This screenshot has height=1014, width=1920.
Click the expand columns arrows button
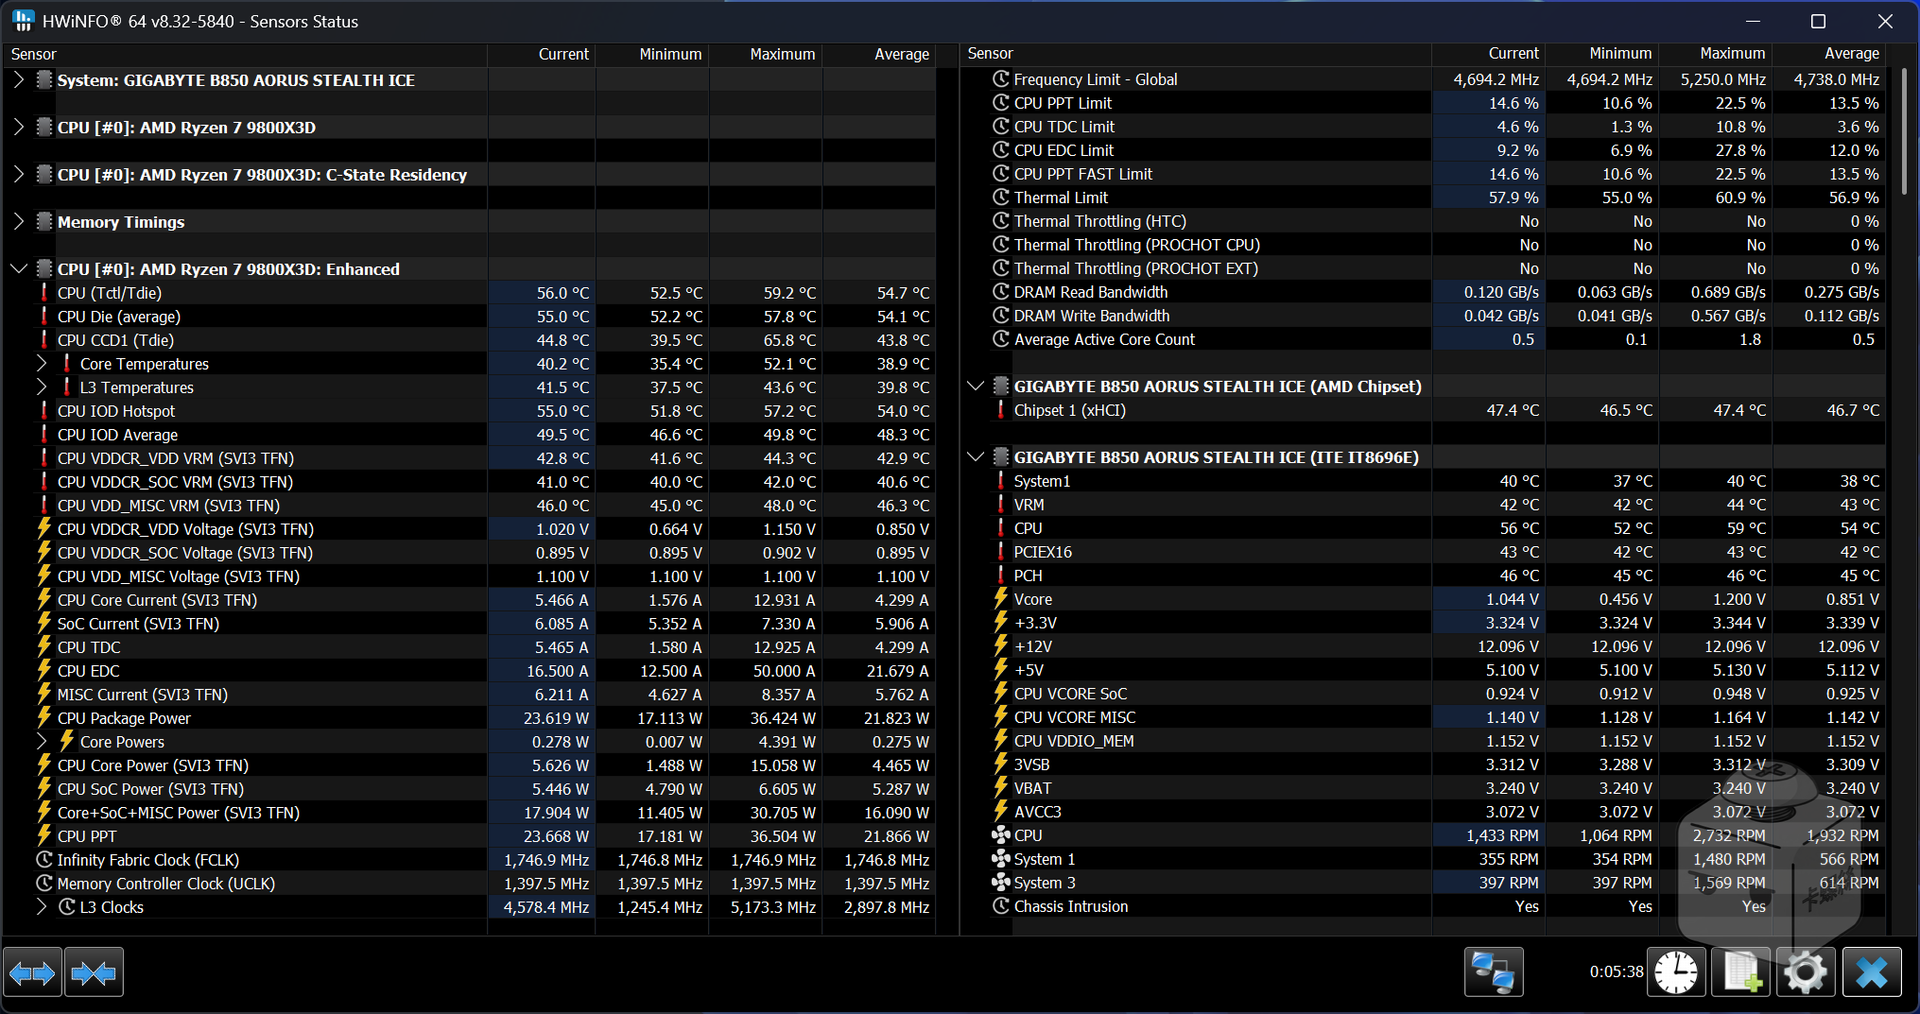(x=32, y=972)
